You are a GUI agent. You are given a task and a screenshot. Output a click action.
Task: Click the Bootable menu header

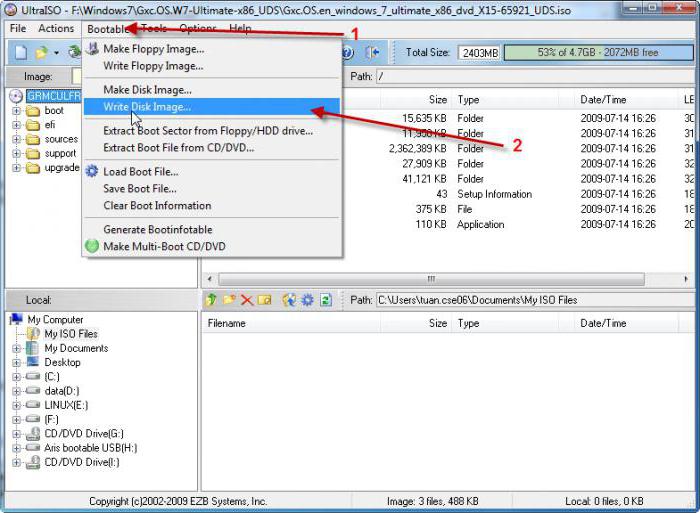pos(108,29)
